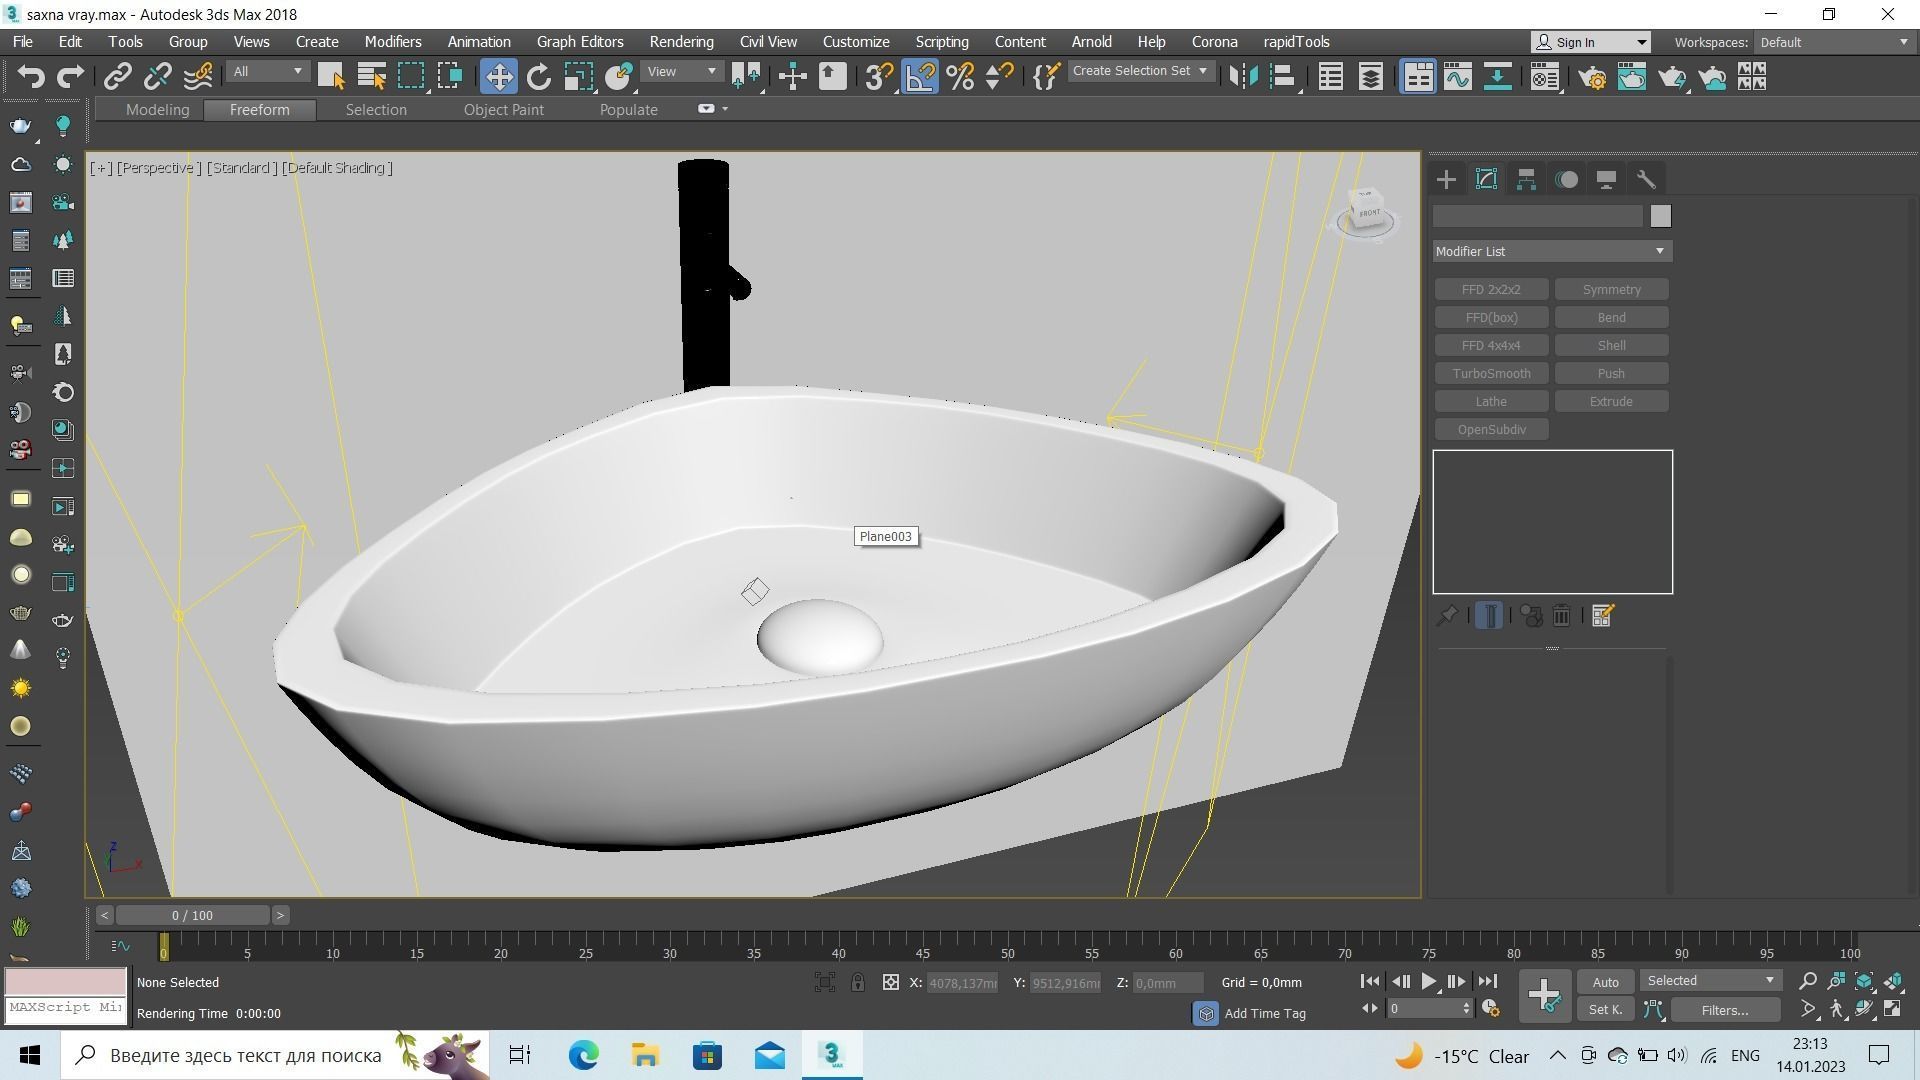
Task: Choose the Select and Scale tool
Action: coord(579,77)
